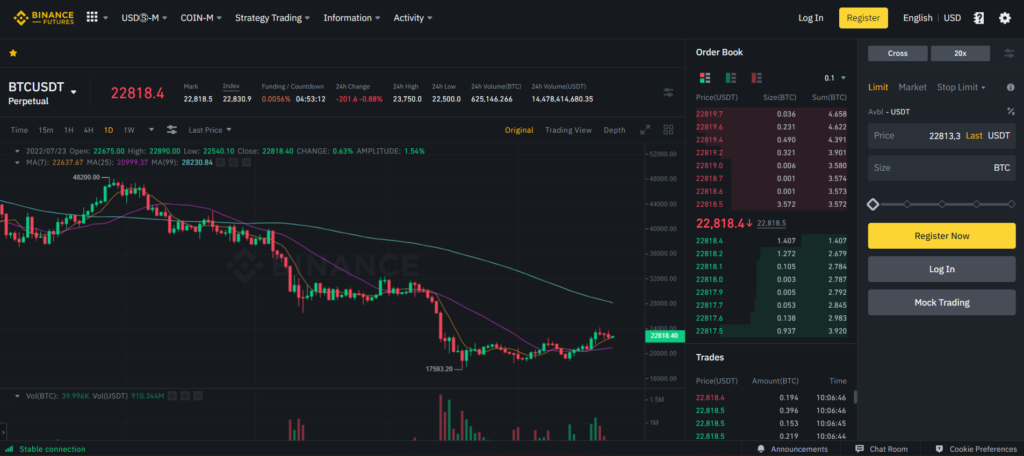Viewport: 1024px width, 456px height.
Task: Click the favorite star icon
Action: pos(13,52)
